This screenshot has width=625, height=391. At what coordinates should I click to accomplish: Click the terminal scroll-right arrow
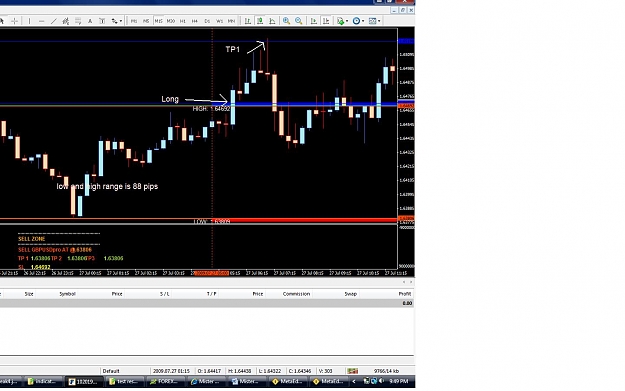pyautogui.click(x=411, y=282)
